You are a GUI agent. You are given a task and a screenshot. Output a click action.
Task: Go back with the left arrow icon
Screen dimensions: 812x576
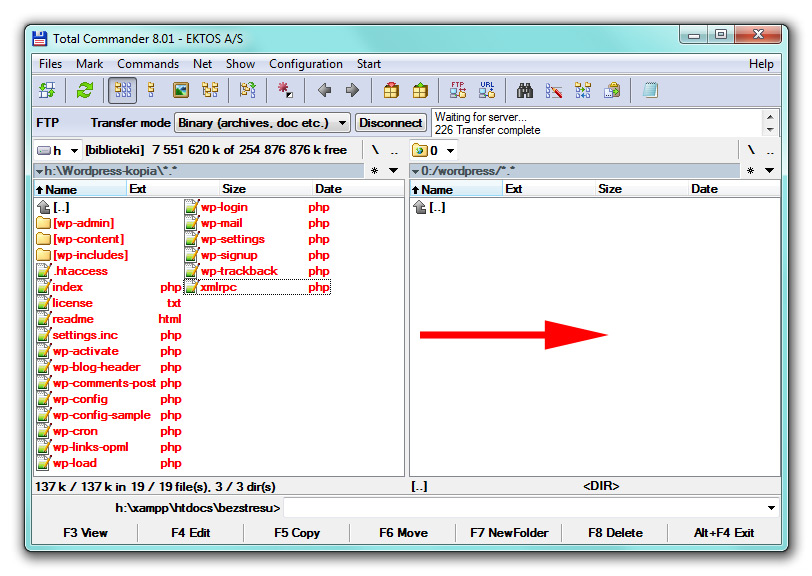click(x=324, y=91)
